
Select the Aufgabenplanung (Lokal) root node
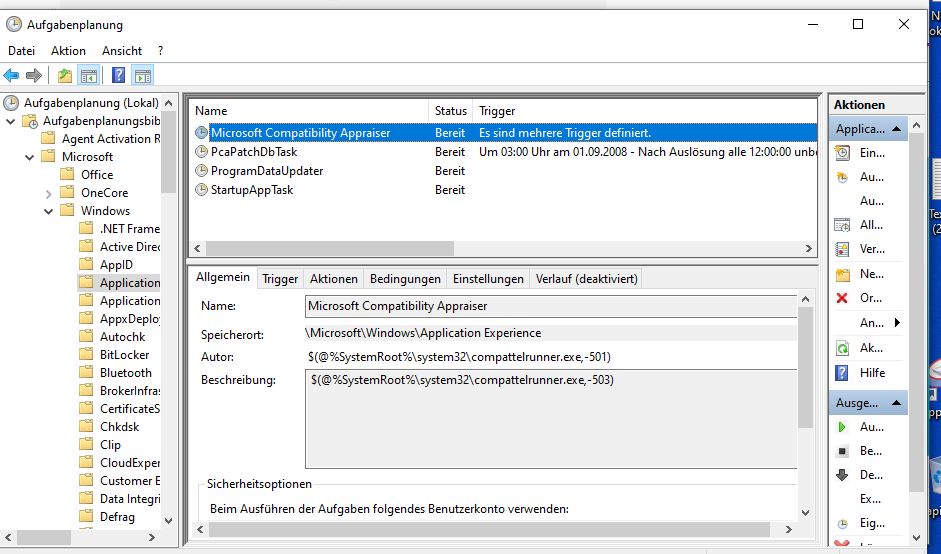pos(91,103)
